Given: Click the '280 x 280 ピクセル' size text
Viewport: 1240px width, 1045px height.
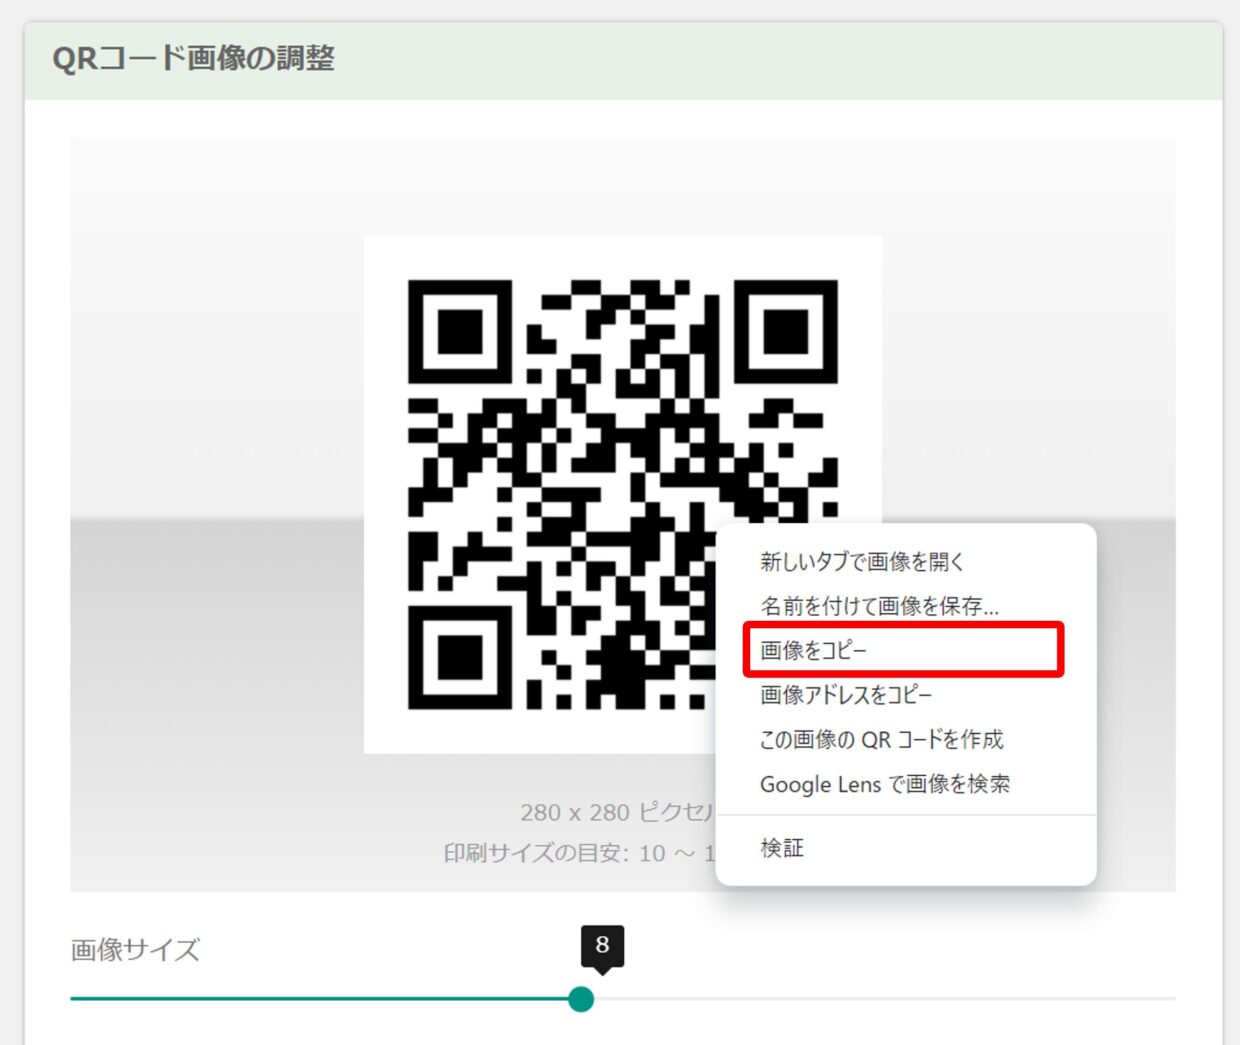Looking at the screenshot, I should click(x=618, y=812).
